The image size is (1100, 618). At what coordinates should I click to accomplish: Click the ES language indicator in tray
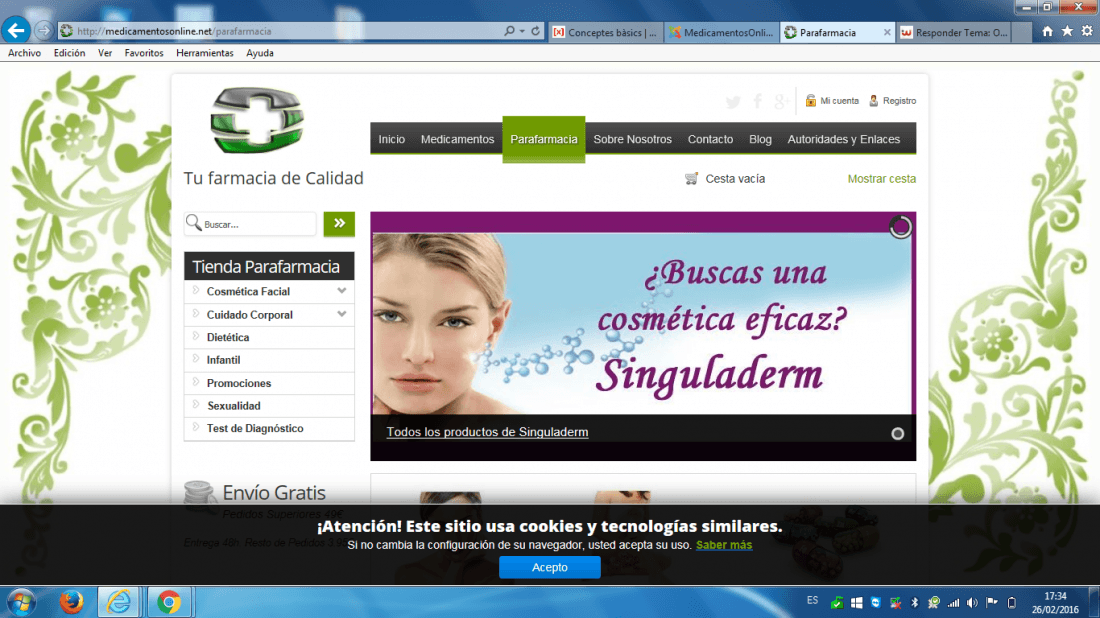point(812,600)
